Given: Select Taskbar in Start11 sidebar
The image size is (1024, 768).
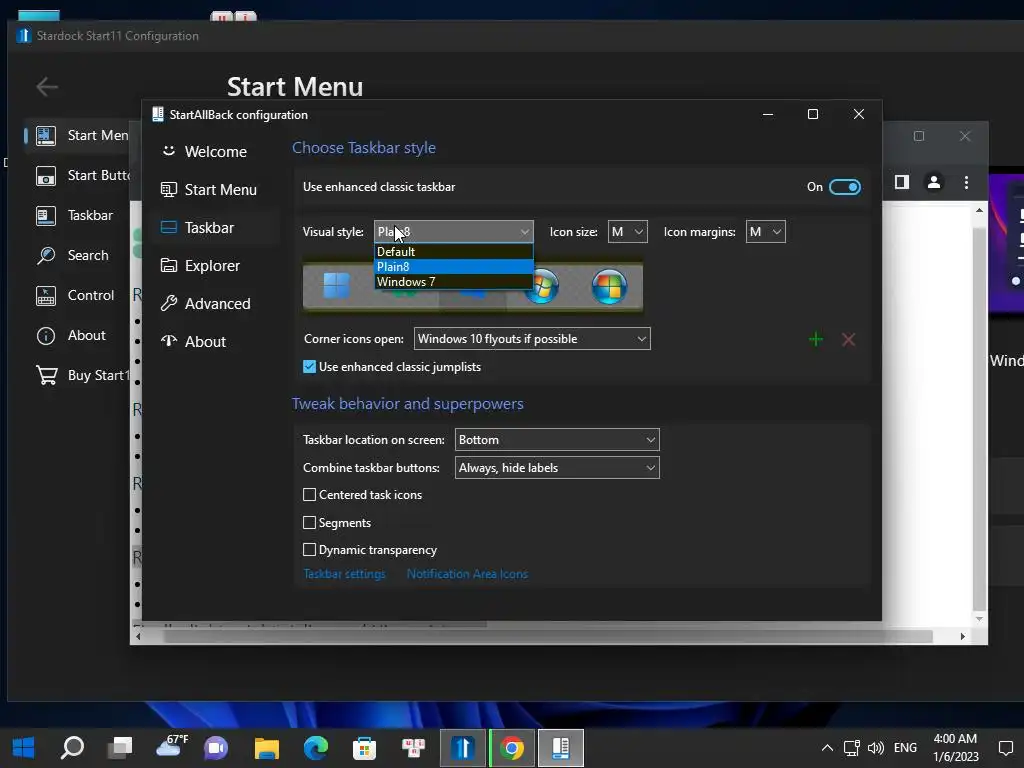Looking at the screenshot, I should click(74, 216).
